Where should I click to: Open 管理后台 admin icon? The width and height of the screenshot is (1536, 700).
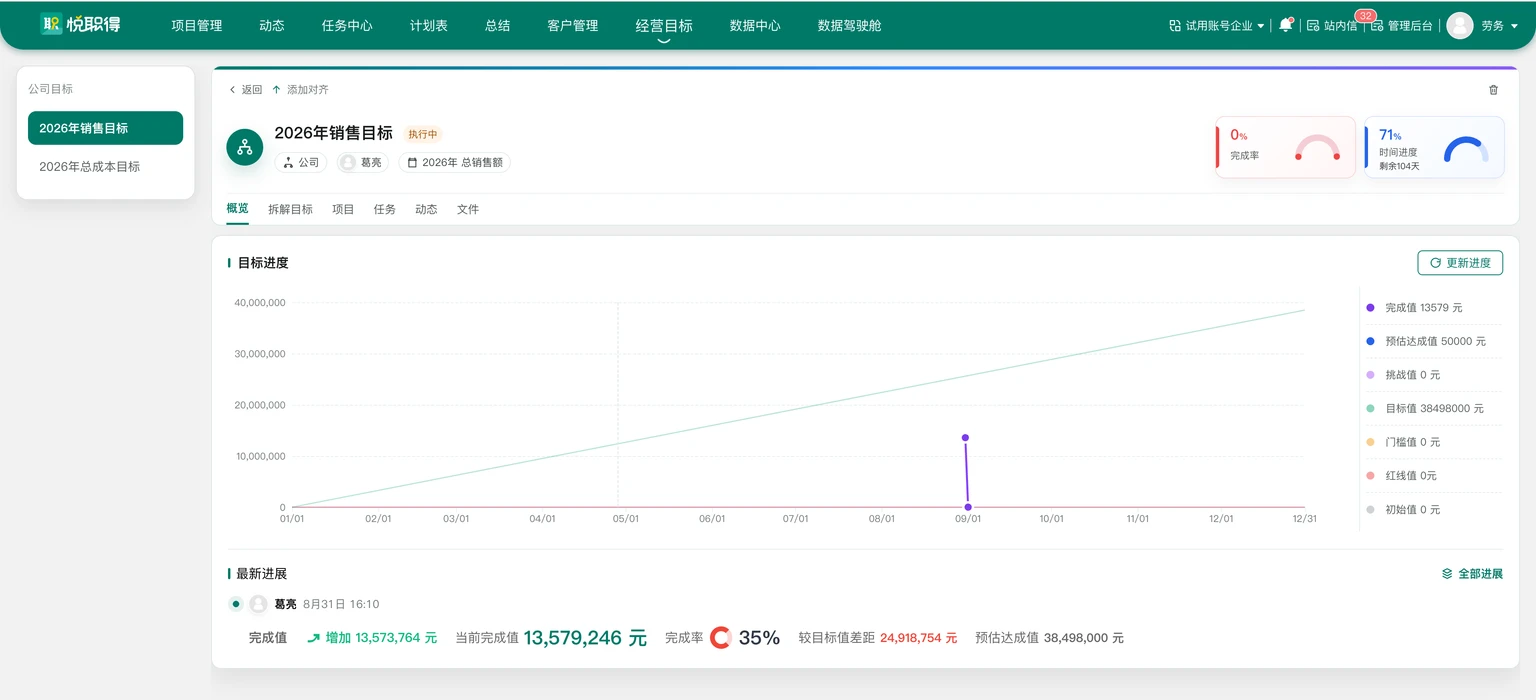[1377, 26]
